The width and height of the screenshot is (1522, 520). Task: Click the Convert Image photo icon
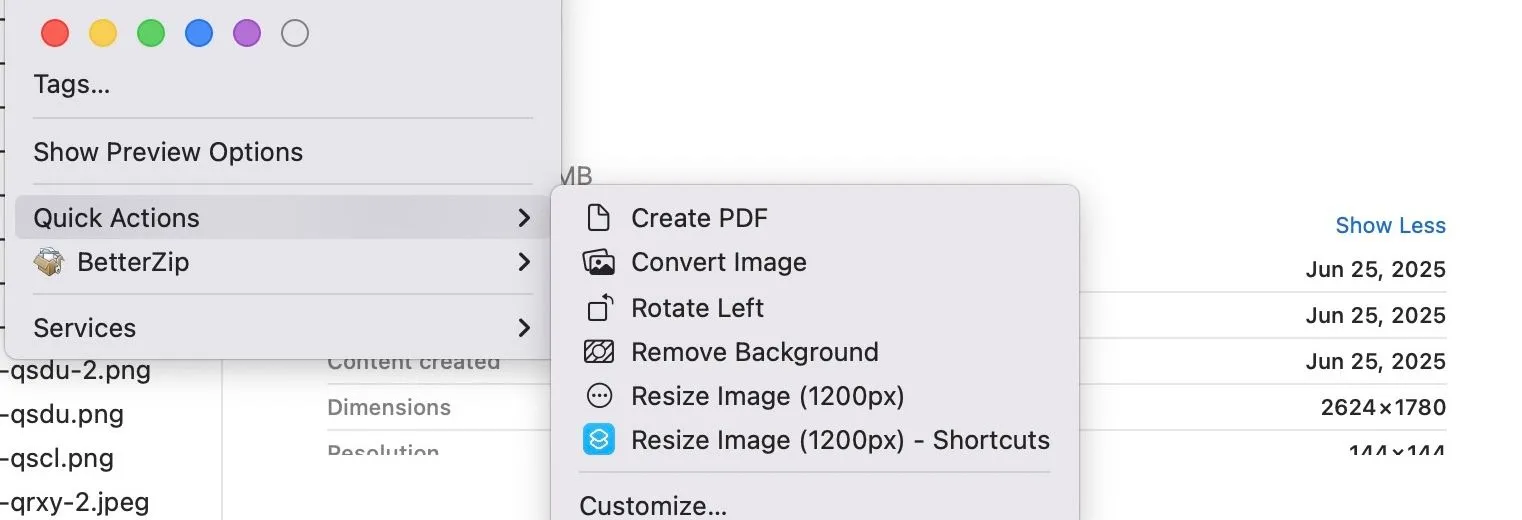point(598,263)
